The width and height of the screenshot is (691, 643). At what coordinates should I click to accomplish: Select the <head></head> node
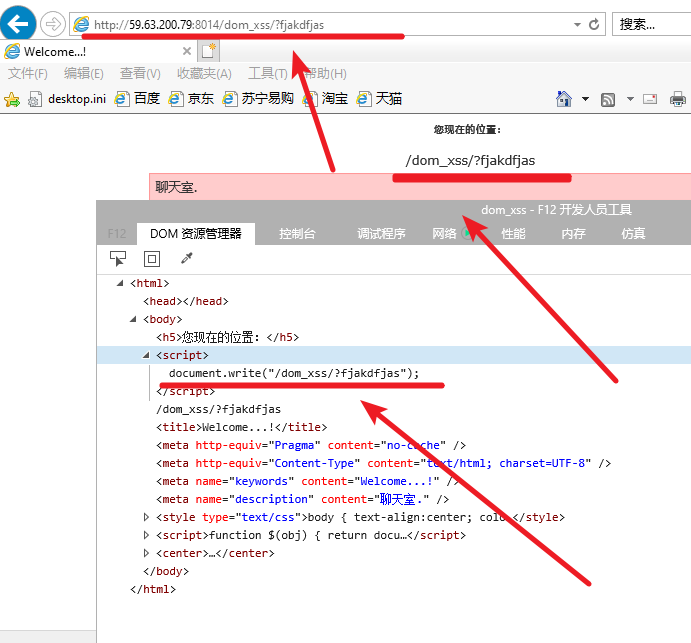(186, 301)
